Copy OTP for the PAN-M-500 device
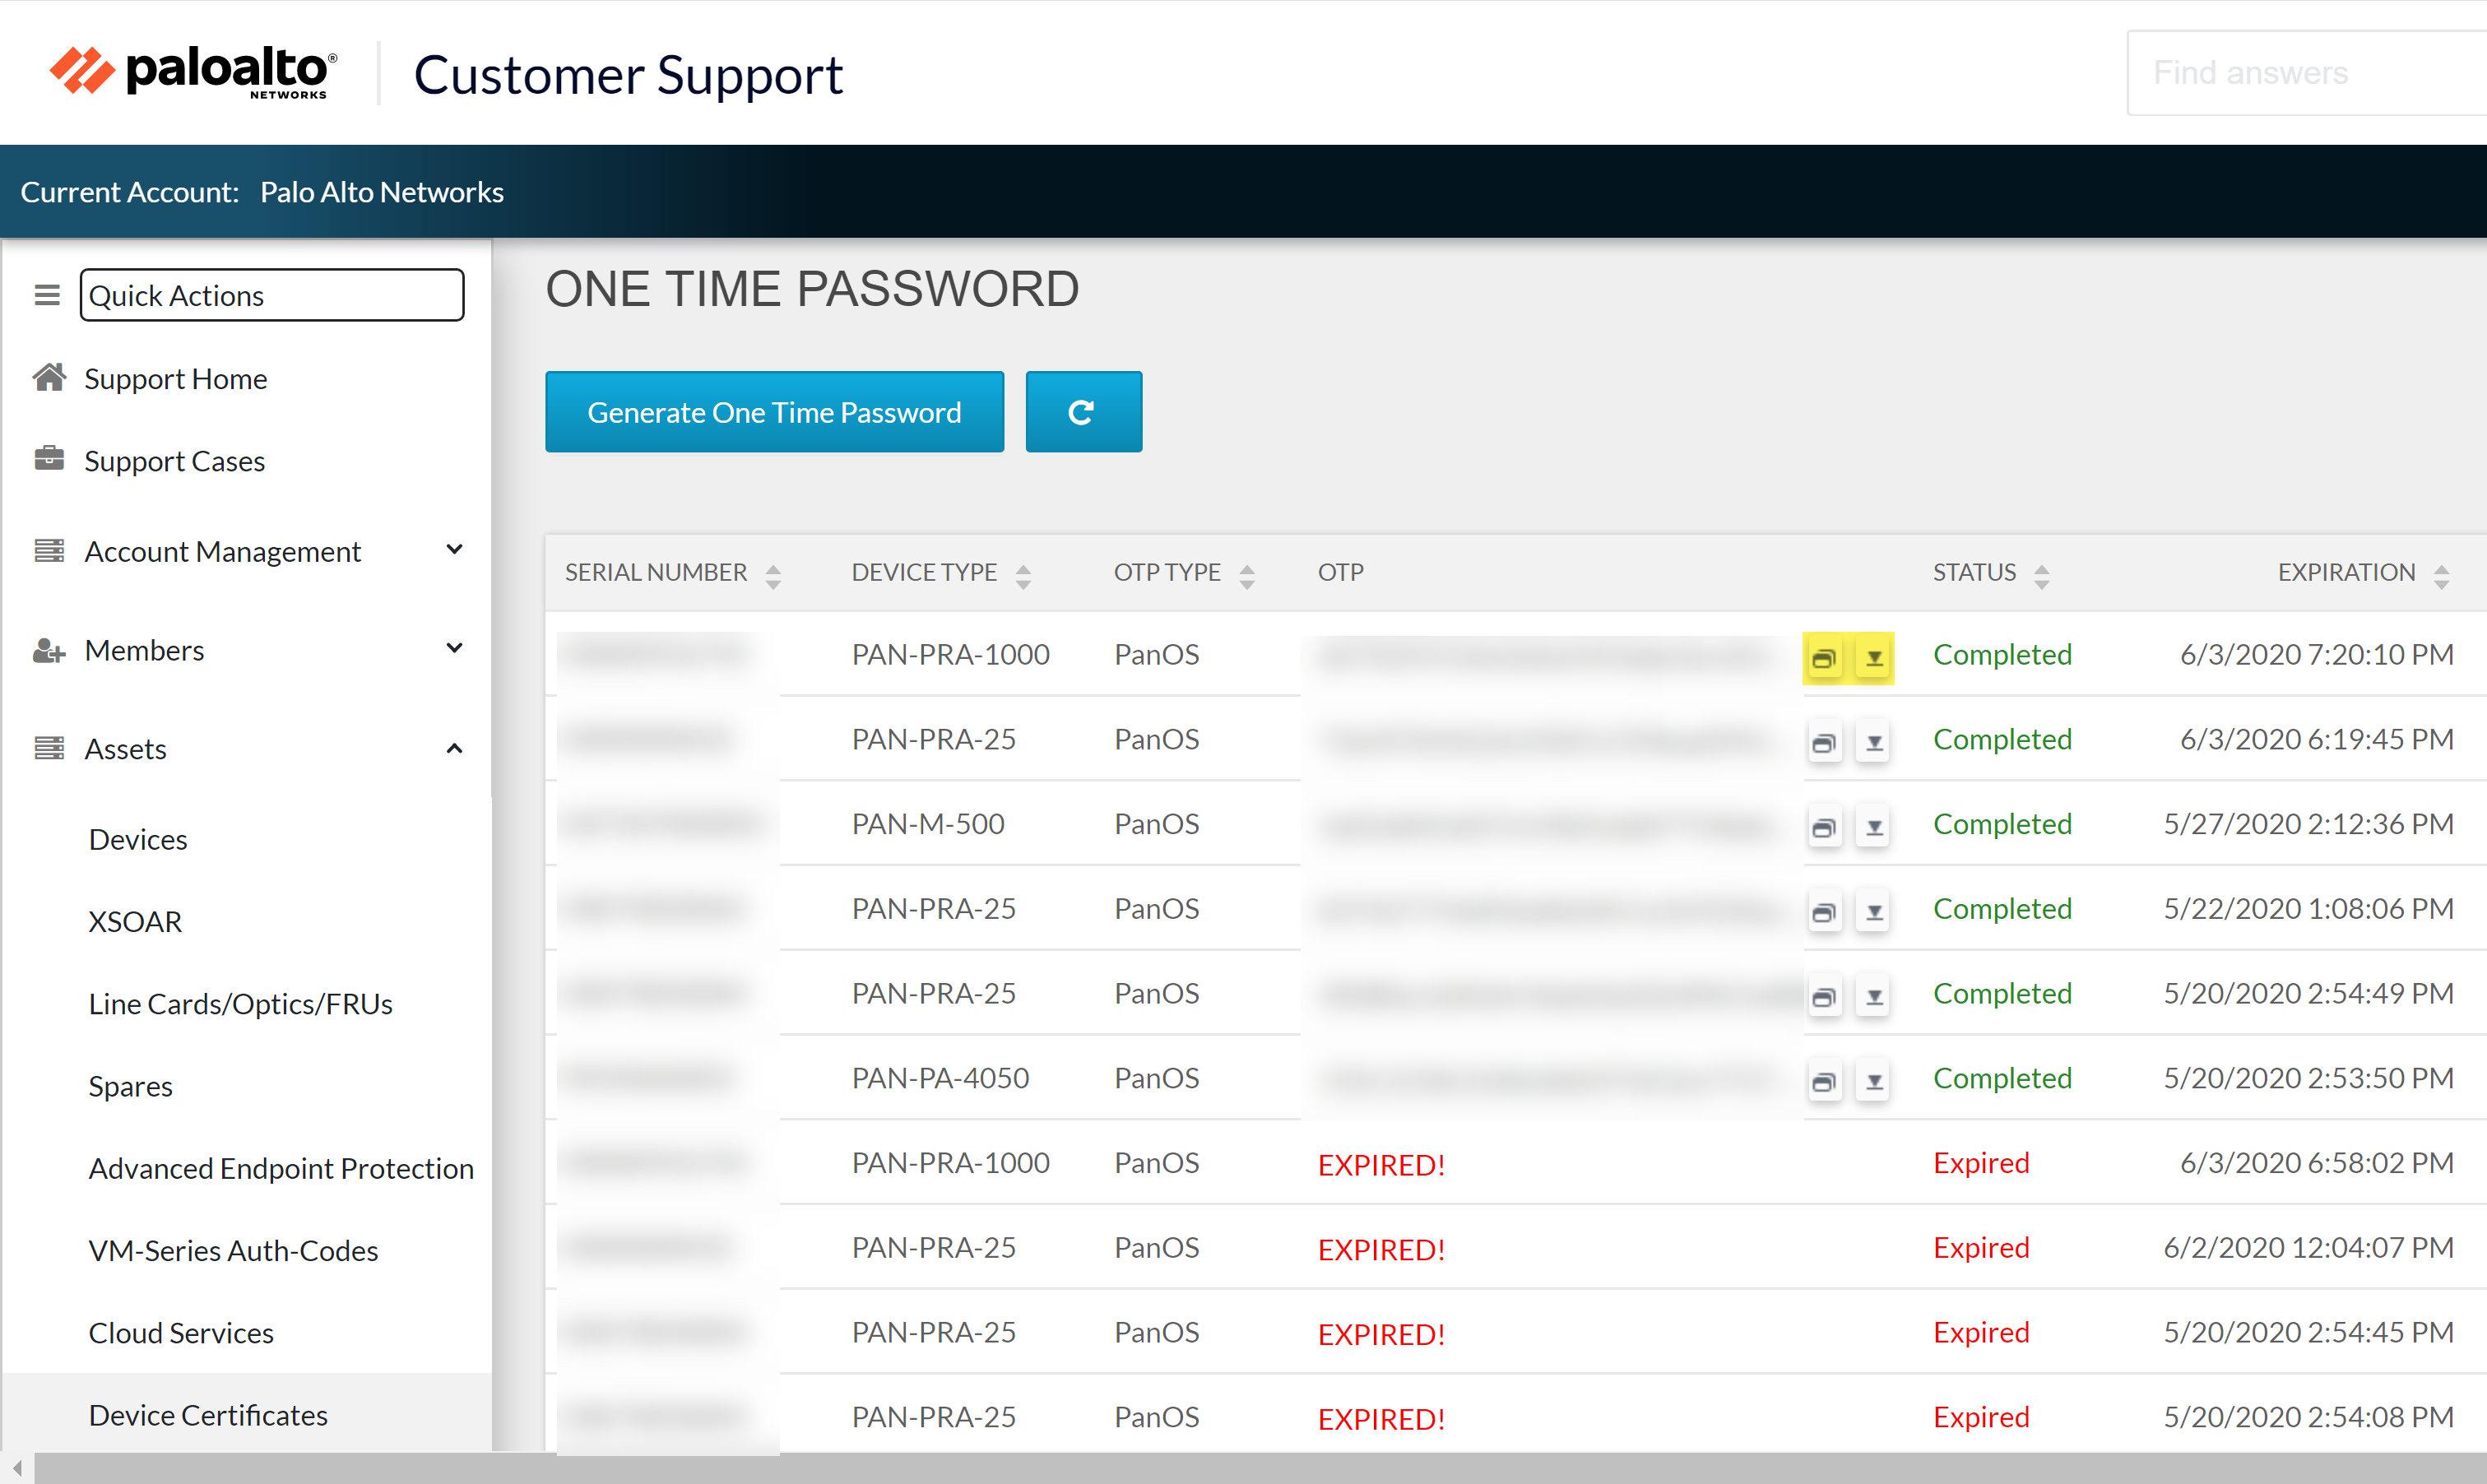 [x=1824, y=827]
